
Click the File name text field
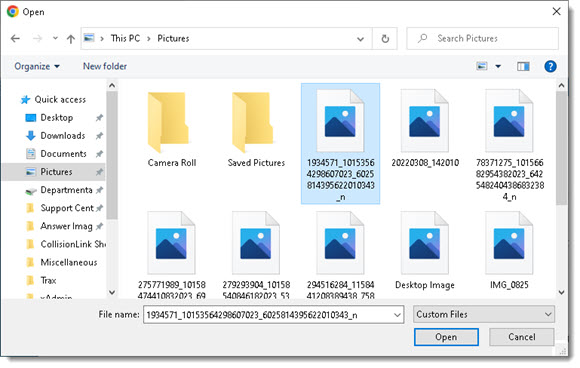[x=267, y=315]
